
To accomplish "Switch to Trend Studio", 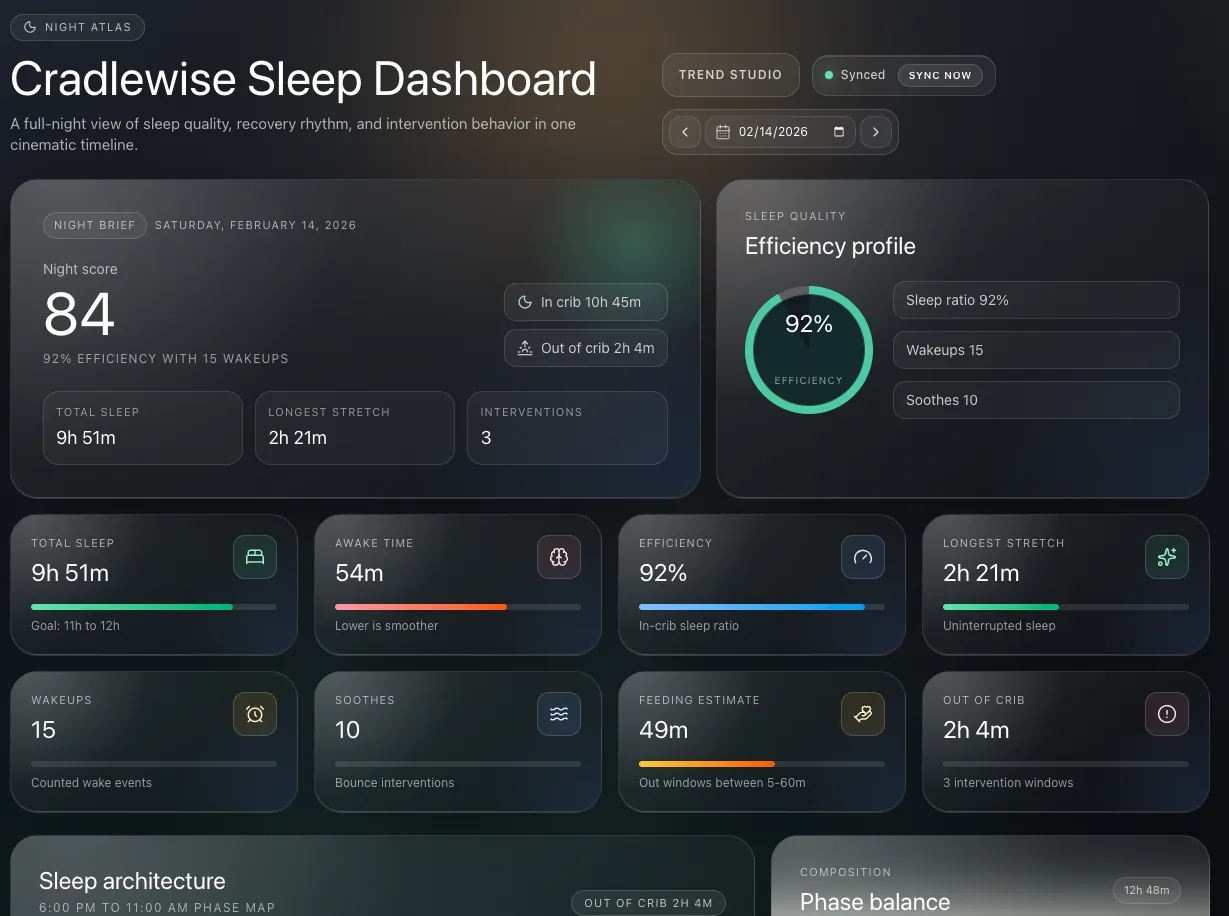I will coord(730,74).
